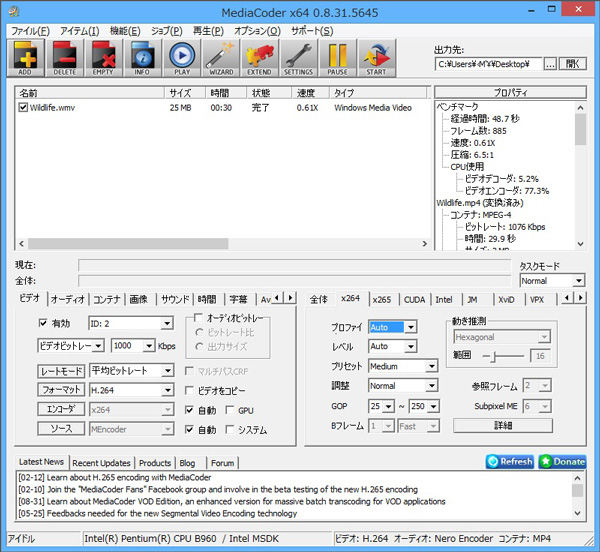Click file list horizontal scroll left arrow
The image size is (600, 552).
tap(21, 244)
